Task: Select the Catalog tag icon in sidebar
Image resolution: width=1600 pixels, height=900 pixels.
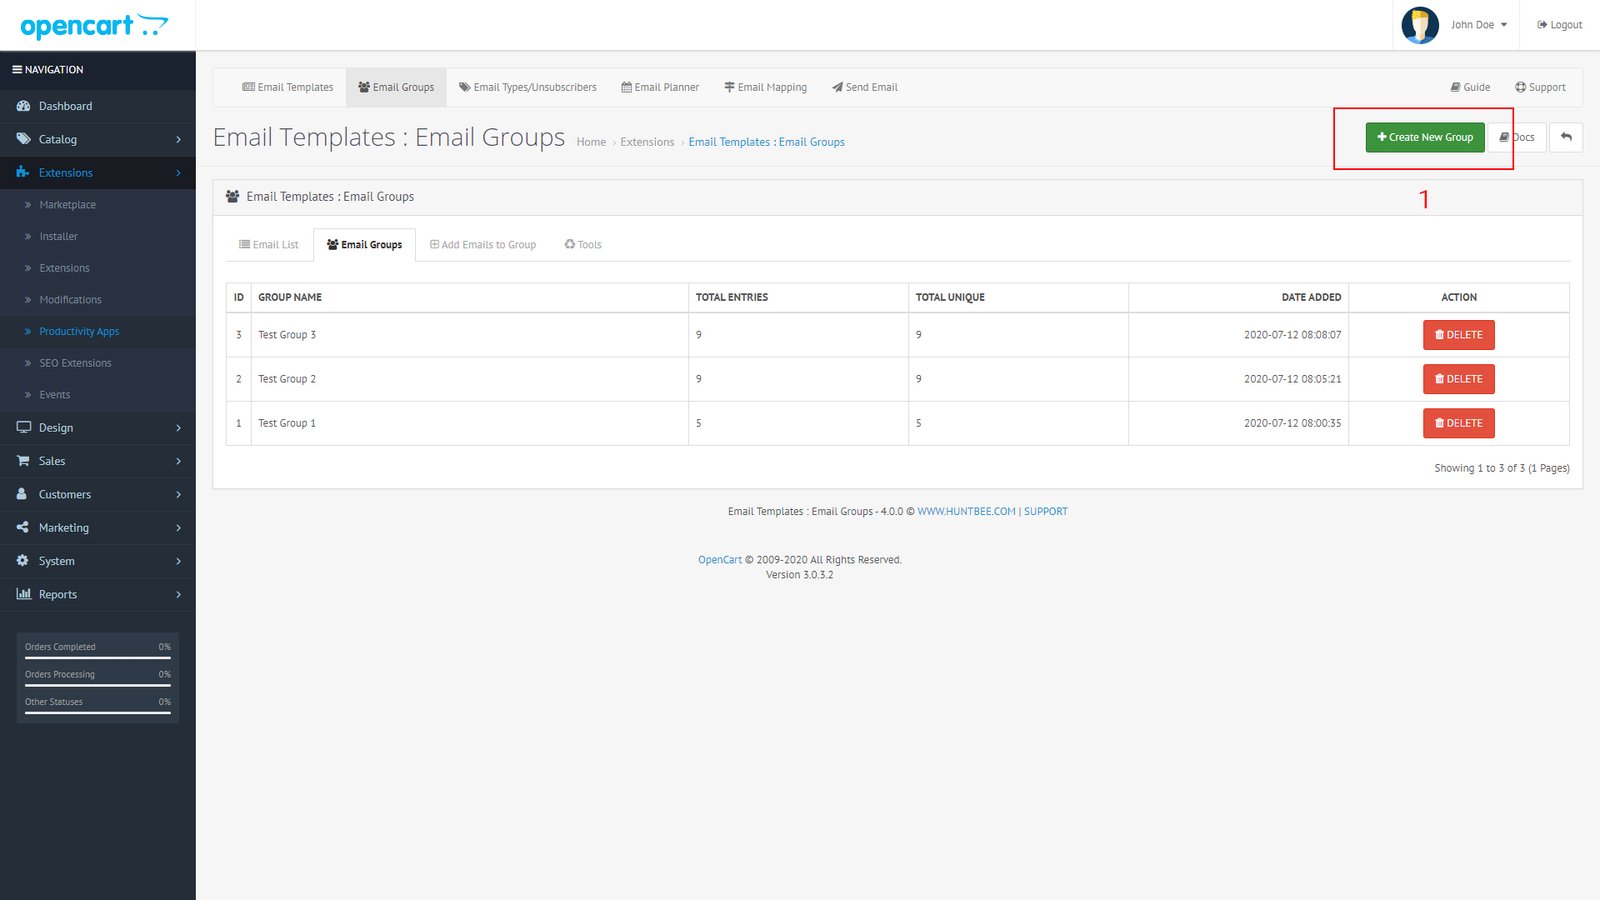Action: 24,139
